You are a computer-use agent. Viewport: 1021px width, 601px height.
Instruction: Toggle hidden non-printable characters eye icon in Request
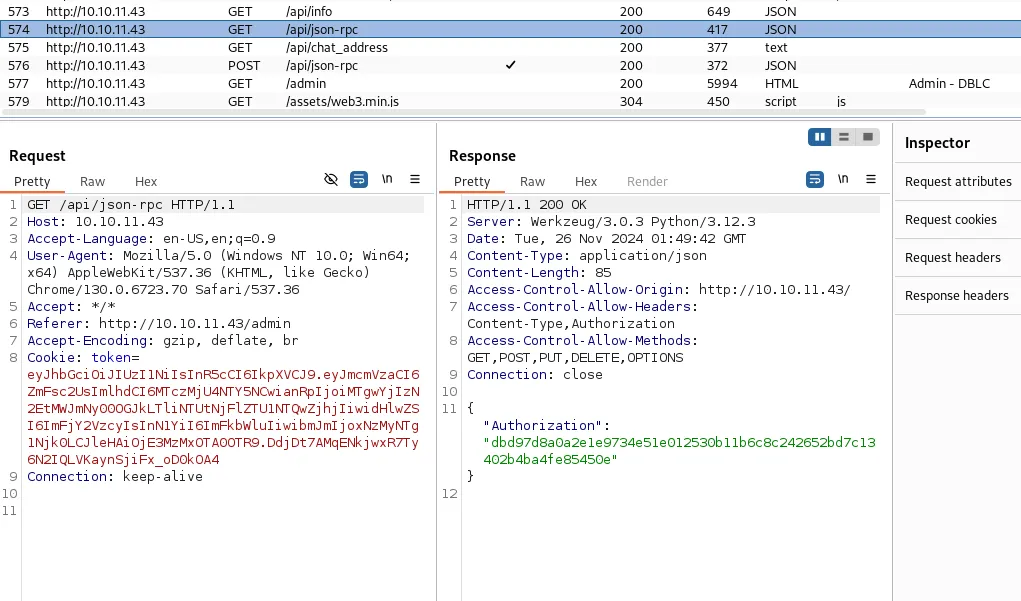coord(331,180)
